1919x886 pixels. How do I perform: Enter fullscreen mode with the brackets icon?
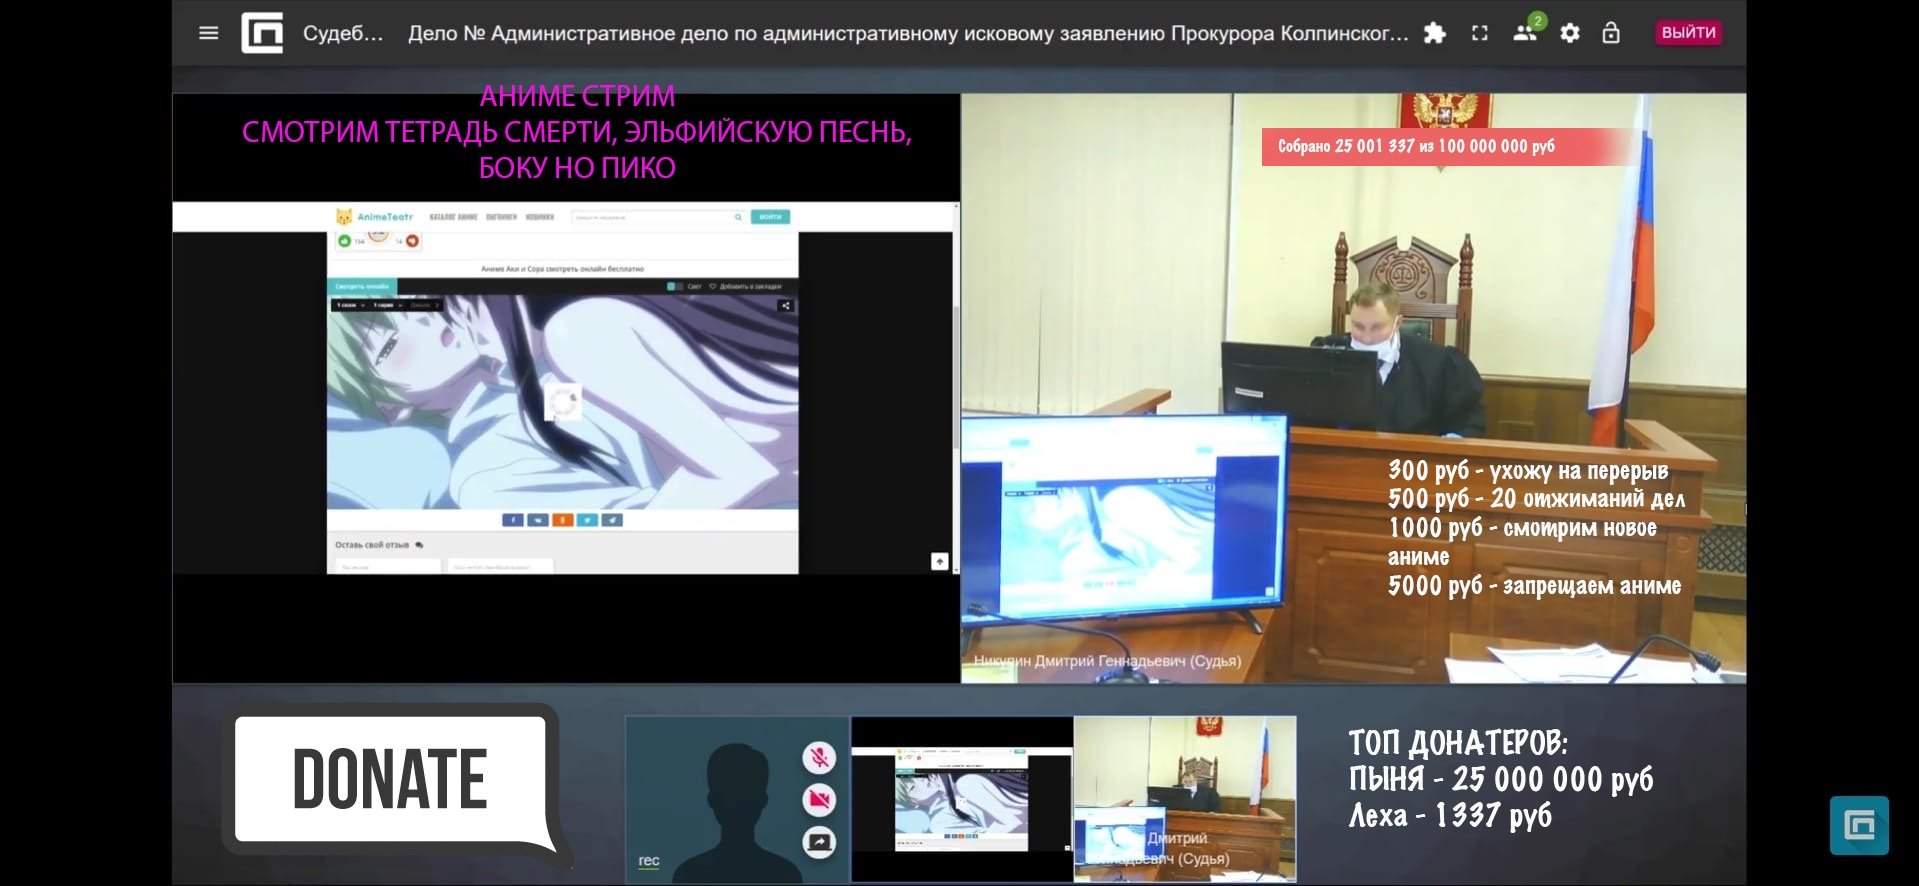(x=1479, y=33)
